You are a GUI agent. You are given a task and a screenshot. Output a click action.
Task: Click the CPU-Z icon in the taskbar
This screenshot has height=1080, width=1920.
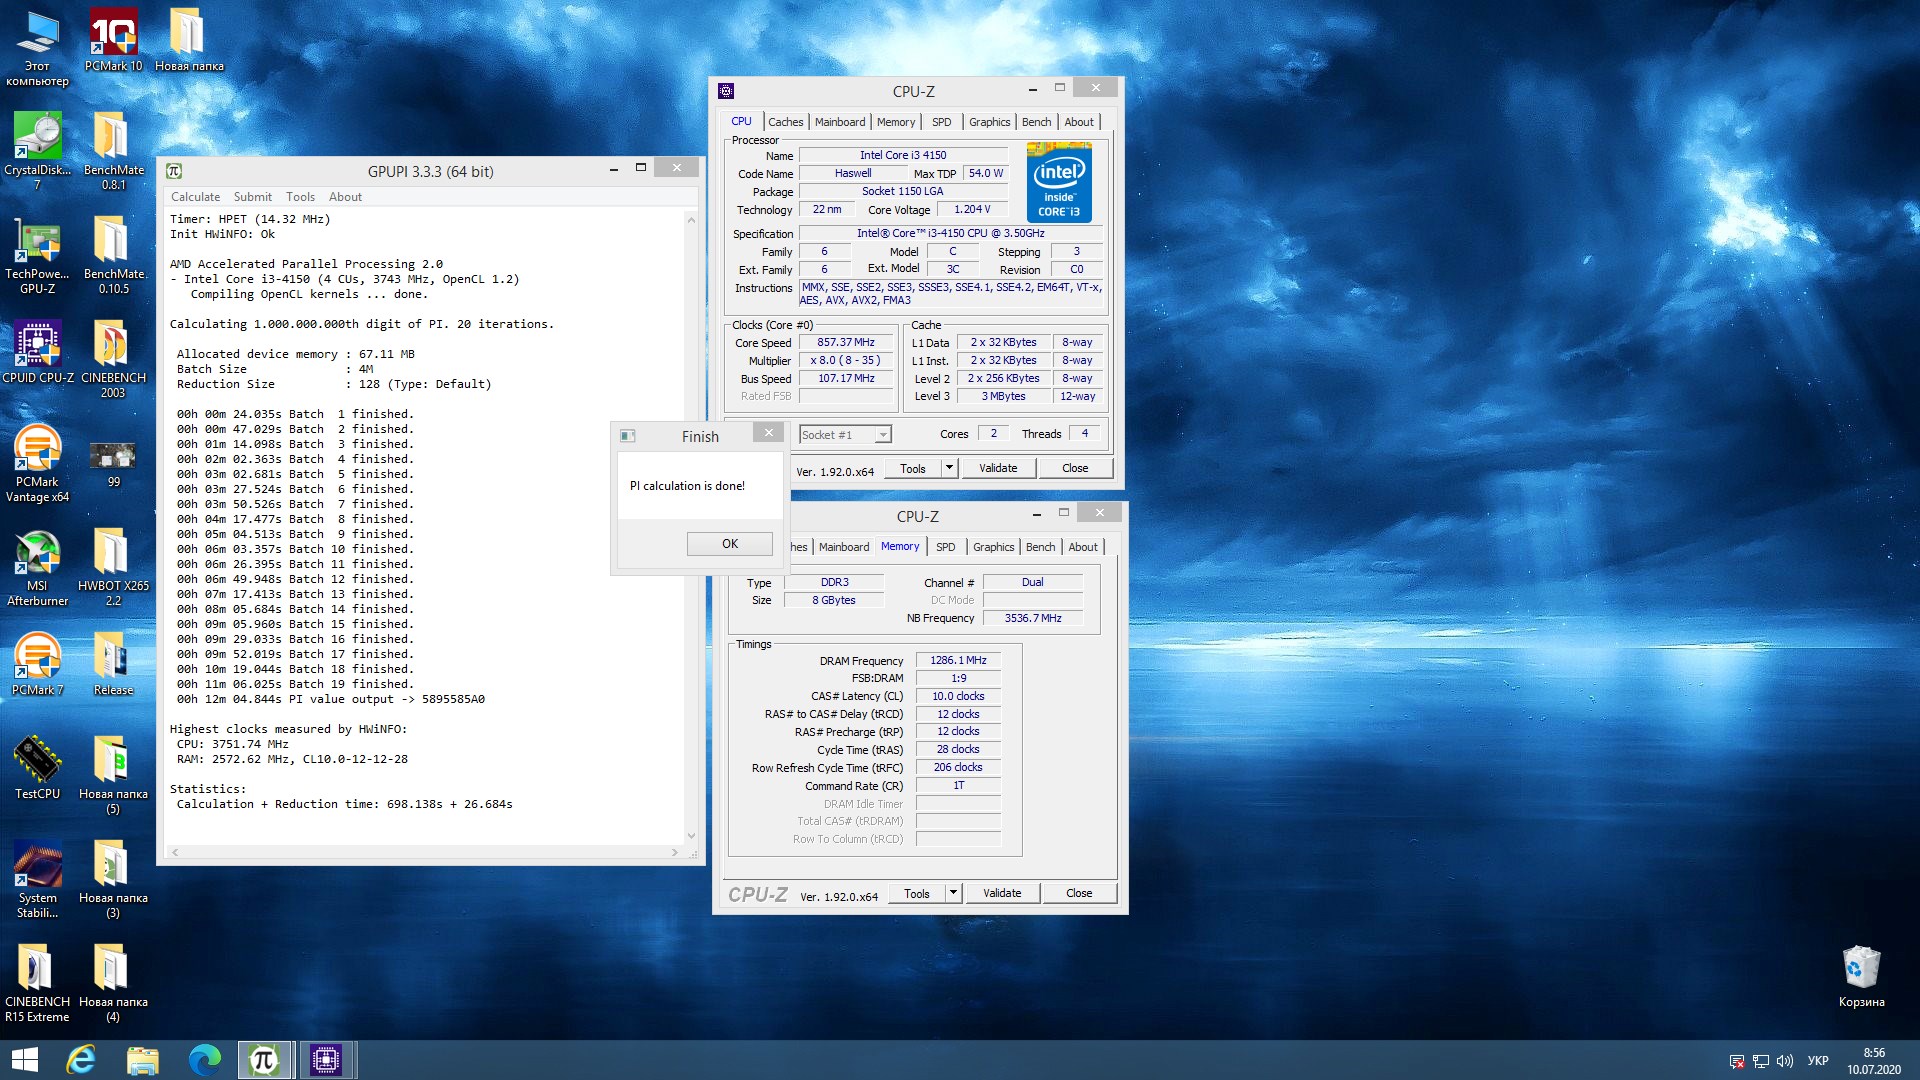(x=326, y=1059)
